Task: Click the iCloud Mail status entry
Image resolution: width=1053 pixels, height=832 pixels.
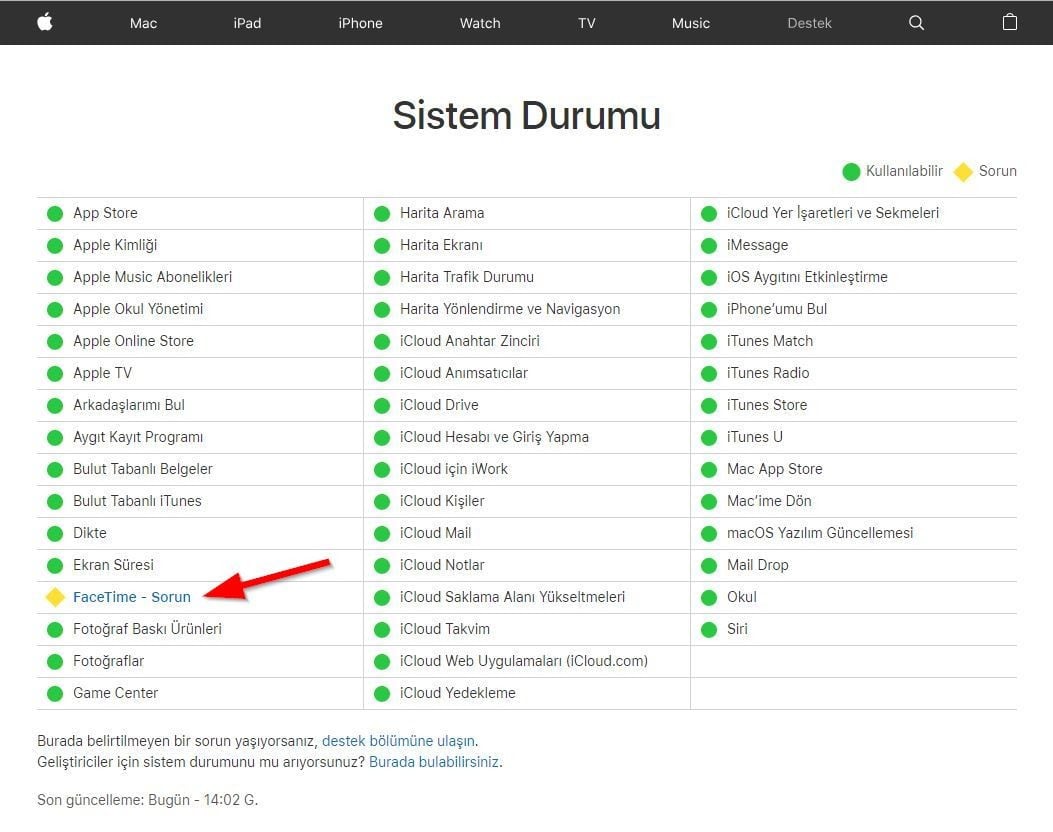Action: (435, 533)
